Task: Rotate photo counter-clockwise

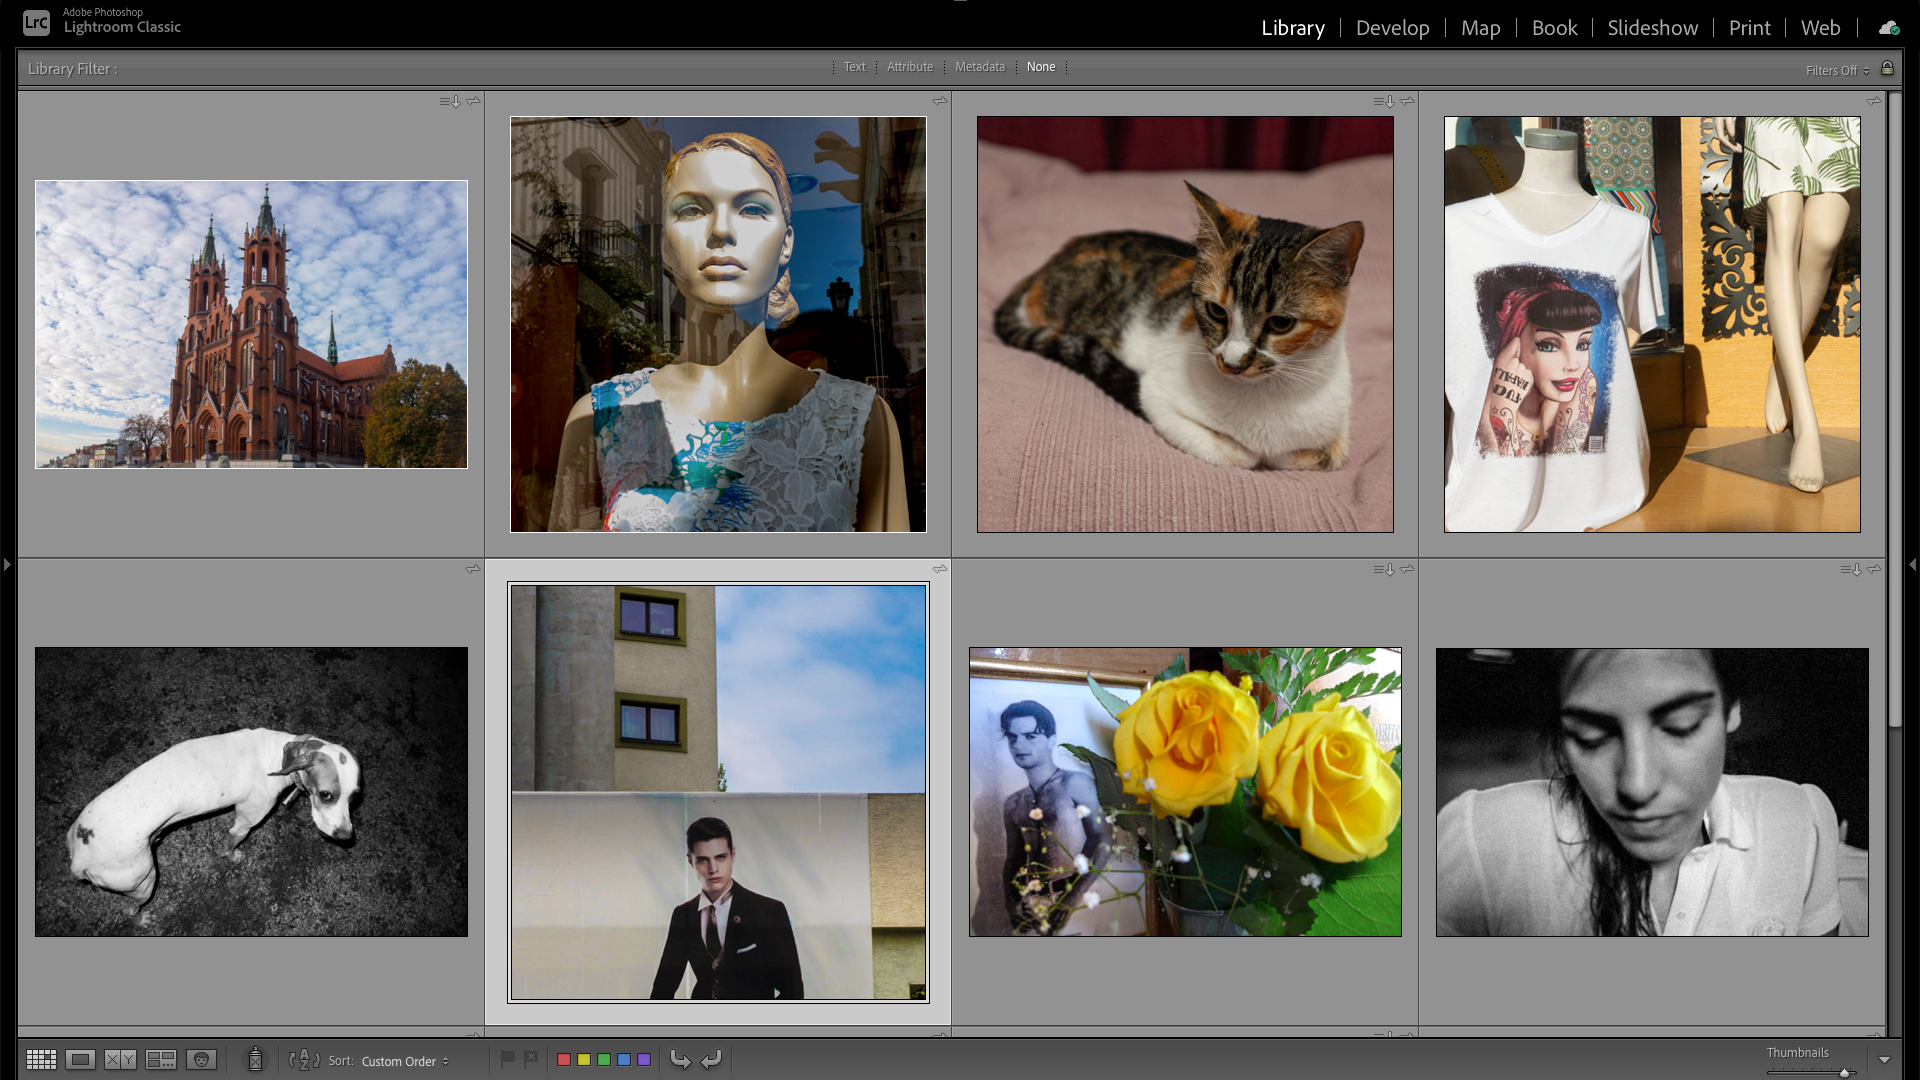Action: pos(680,1060)
